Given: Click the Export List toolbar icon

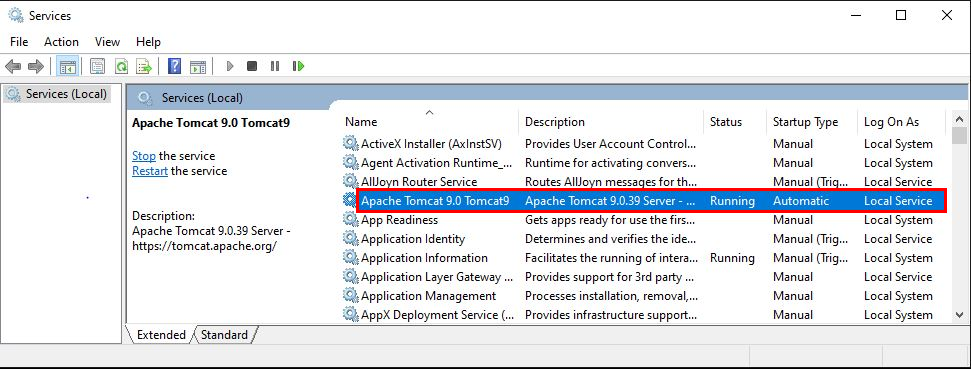Looking at the screenshot, I should tap(144, 66).
